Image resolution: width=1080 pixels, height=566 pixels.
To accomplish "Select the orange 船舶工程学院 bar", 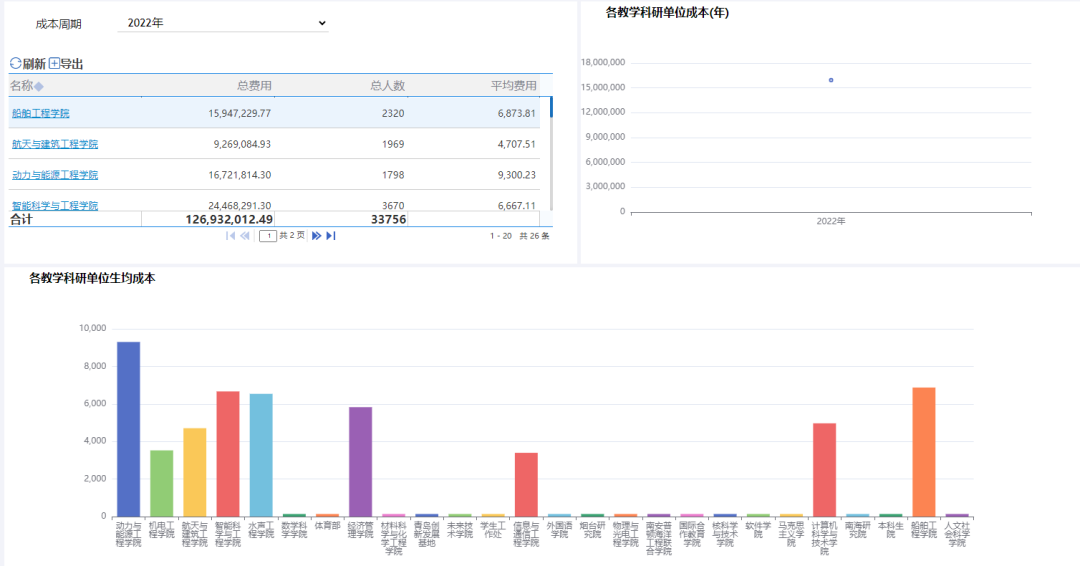I will [923, 451].
